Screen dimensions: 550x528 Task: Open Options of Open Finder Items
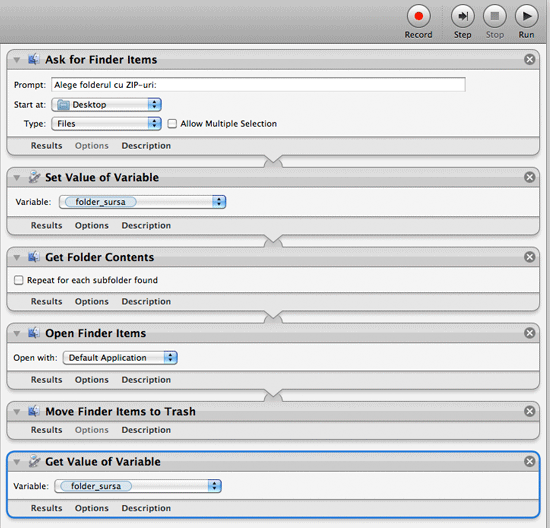coord(92,380)
